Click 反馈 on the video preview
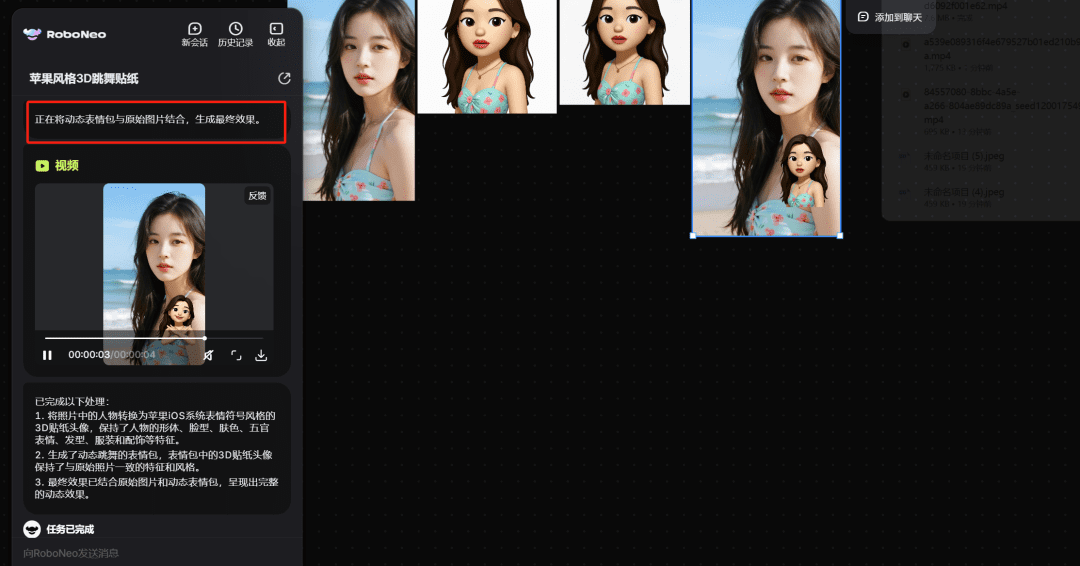The image size is (1080, 566). (x=258, y=196)
